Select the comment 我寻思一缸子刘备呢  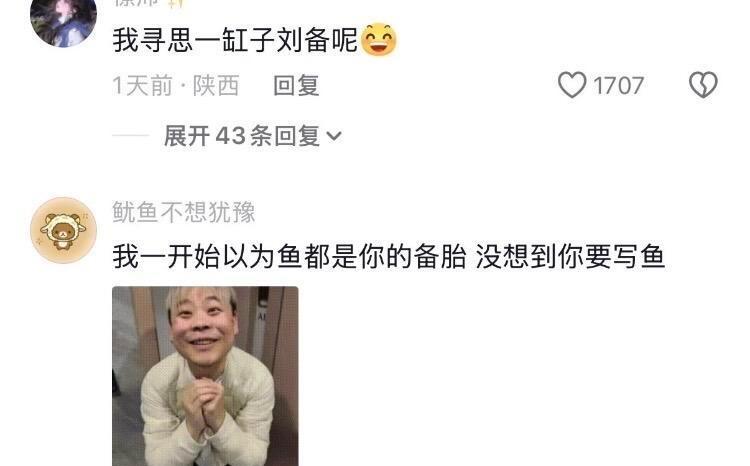[235, 40]
